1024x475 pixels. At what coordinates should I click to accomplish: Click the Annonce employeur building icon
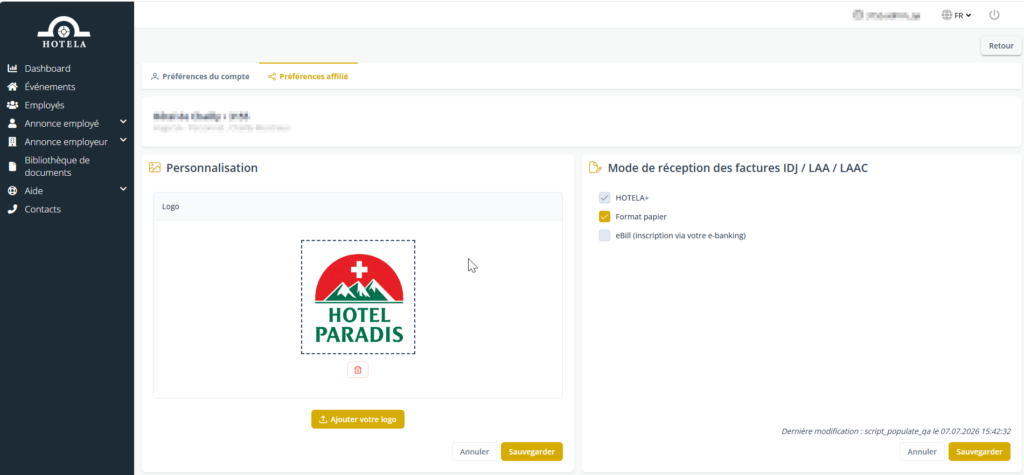(x=12, y=142)
